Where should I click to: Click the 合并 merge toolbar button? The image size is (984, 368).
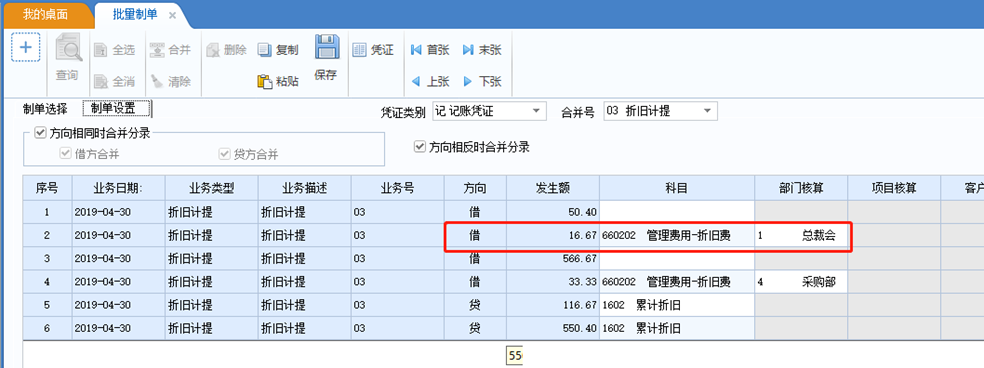point(170,50)
